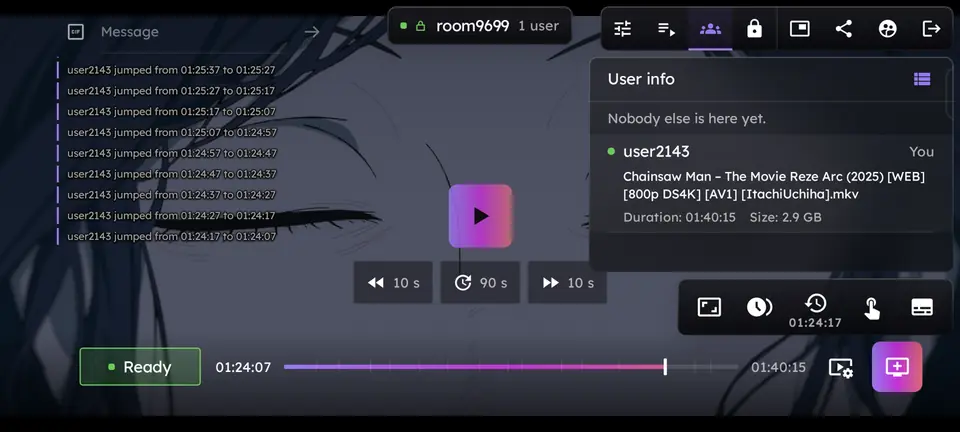Click the green connection indicator beside room9699
This screenshot has height=432, width=960.
pos(403,26)
